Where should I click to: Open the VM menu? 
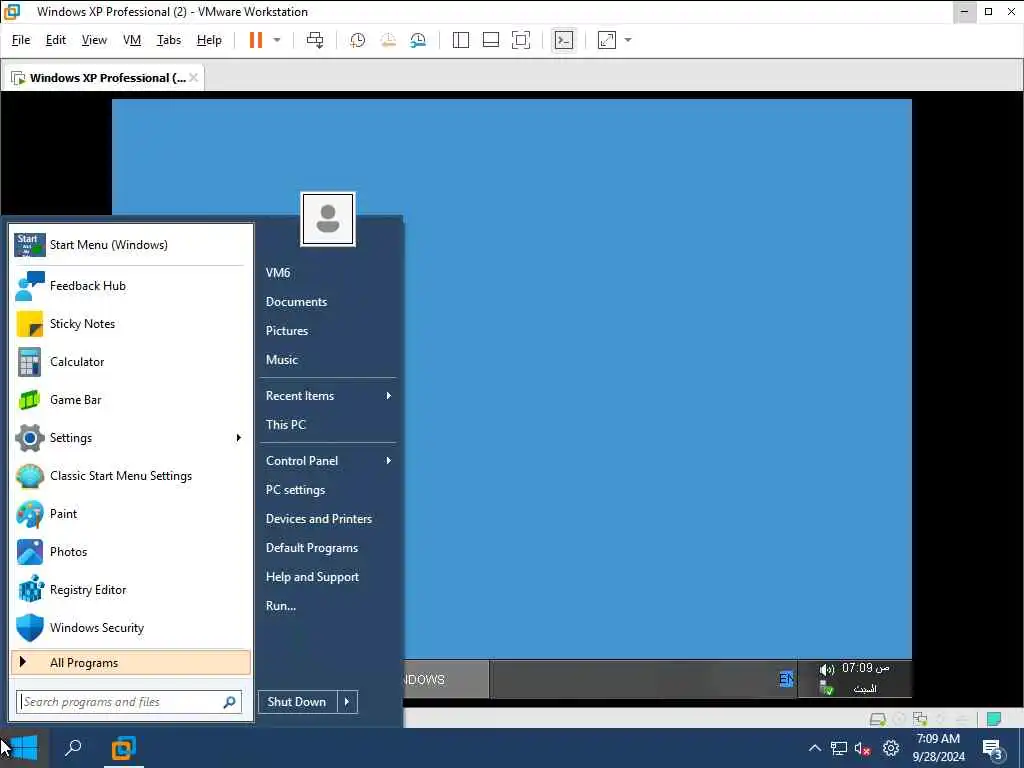(132, 40)
